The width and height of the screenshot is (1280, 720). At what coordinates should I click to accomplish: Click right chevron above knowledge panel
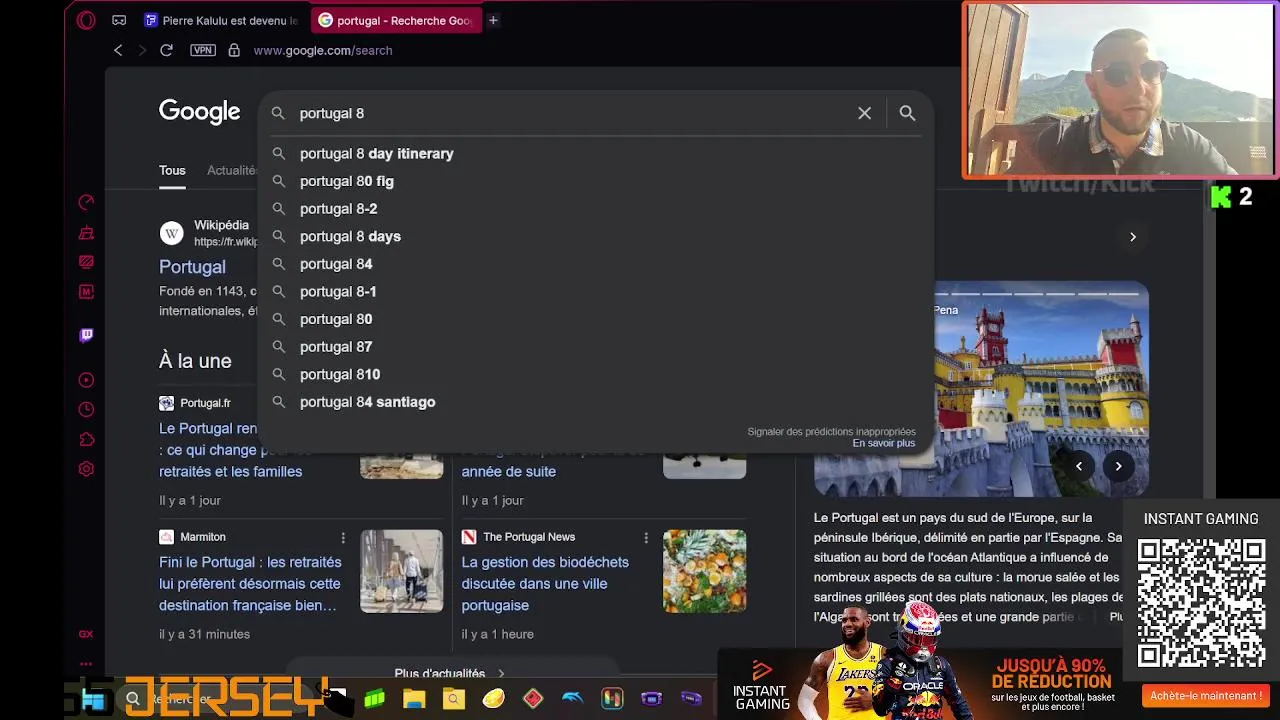[x=1133, y=237]
